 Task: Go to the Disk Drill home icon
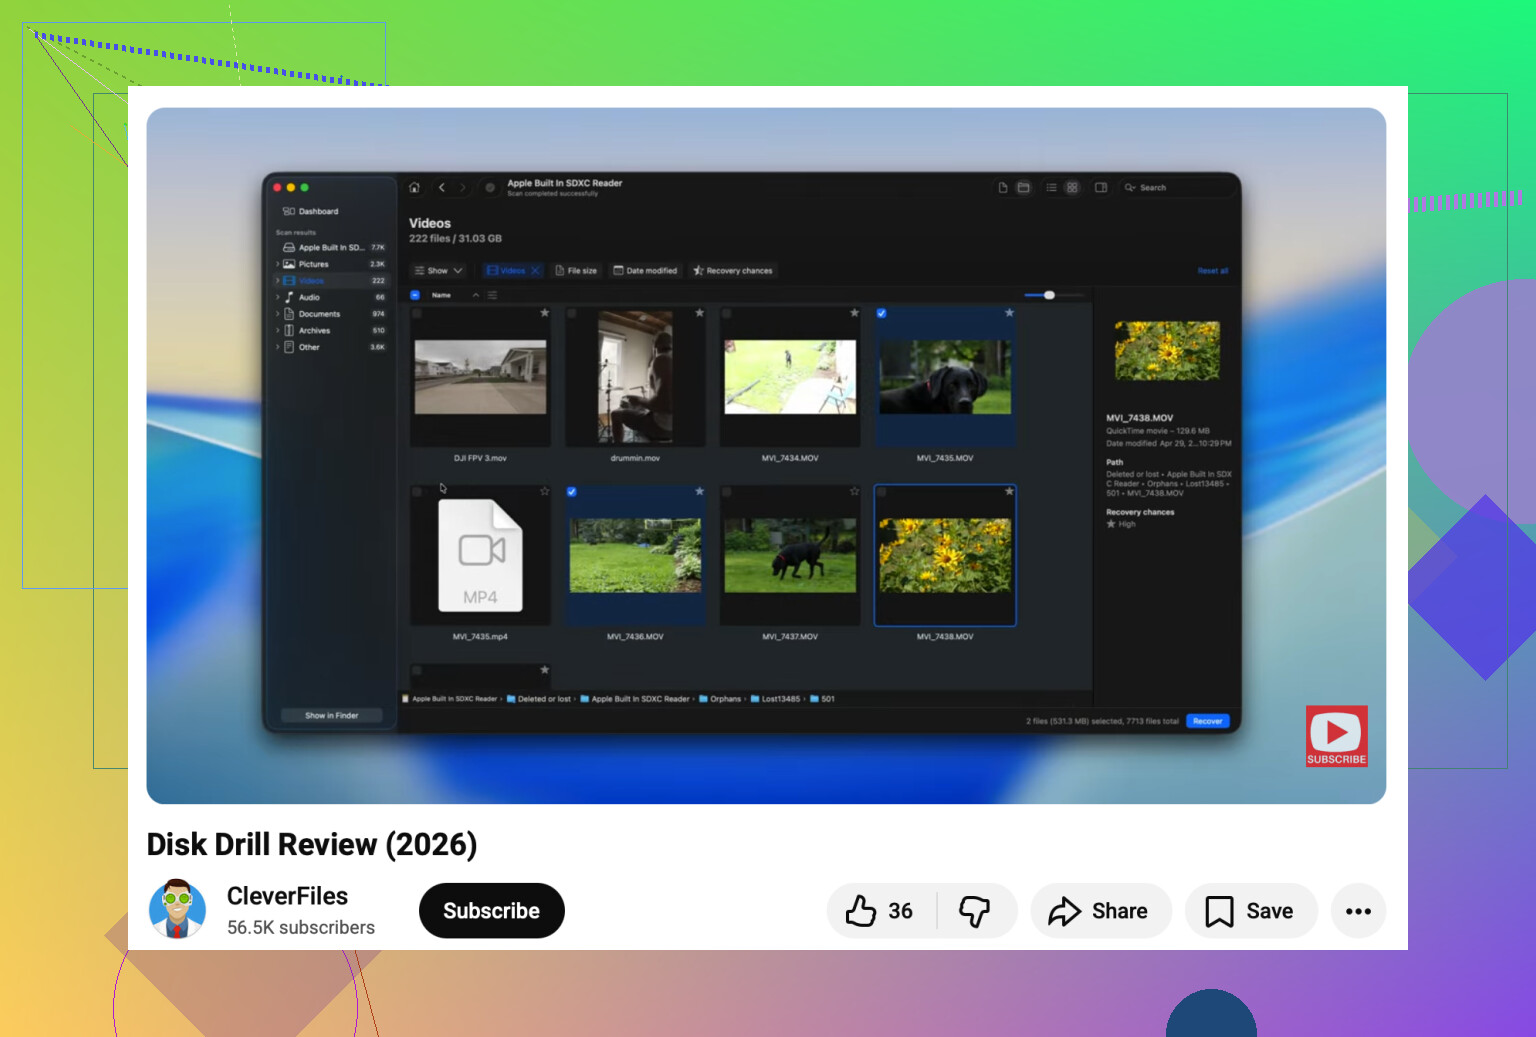[x=414, y=187]
